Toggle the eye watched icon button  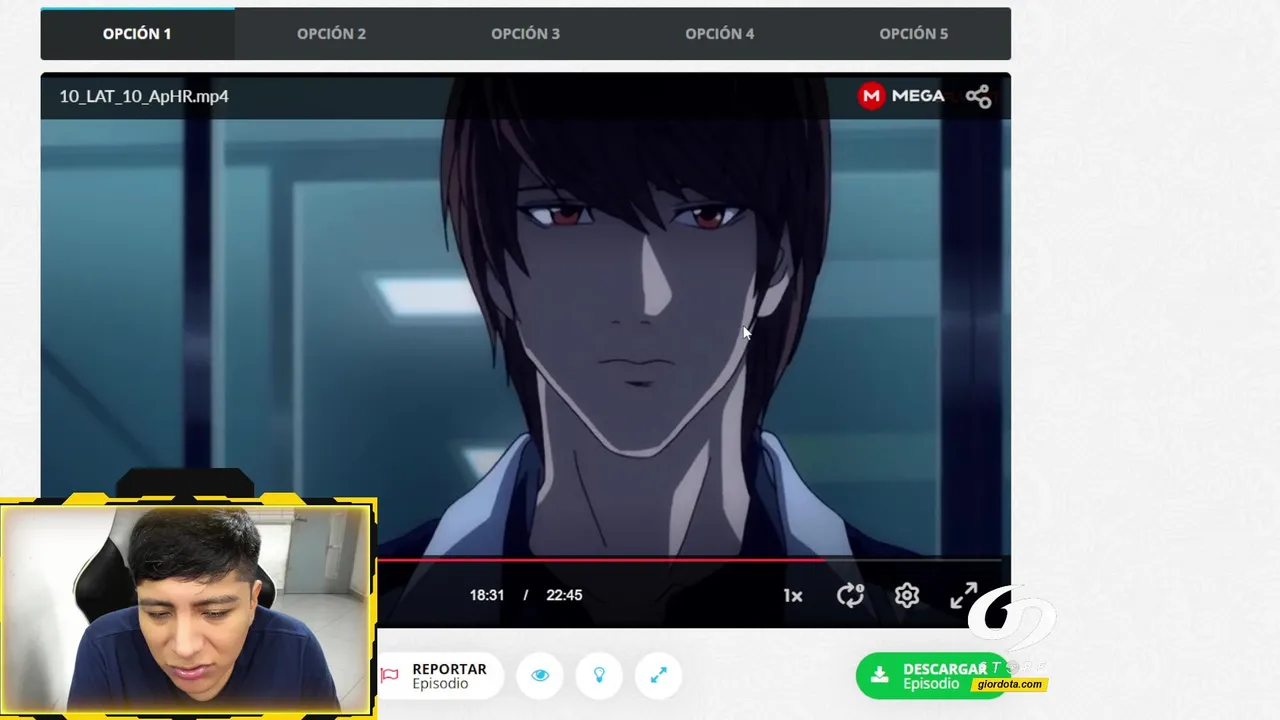[540, 676]
